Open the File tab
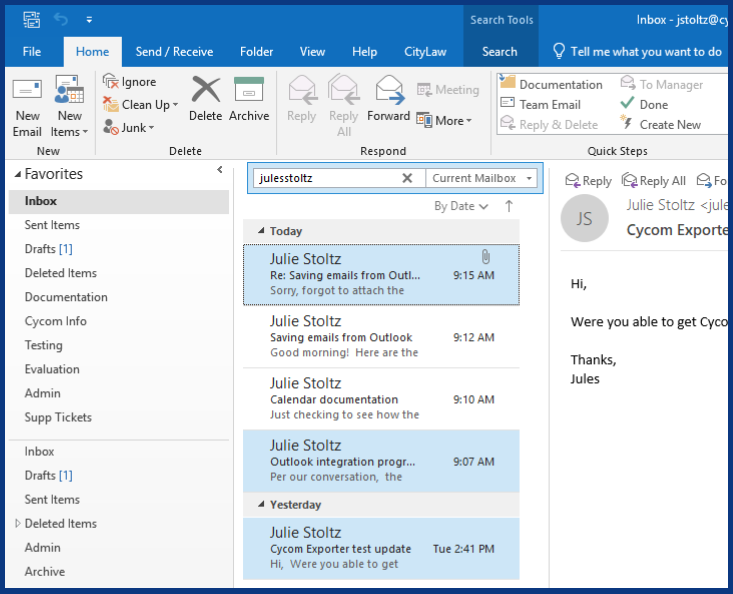 point(32,51)
